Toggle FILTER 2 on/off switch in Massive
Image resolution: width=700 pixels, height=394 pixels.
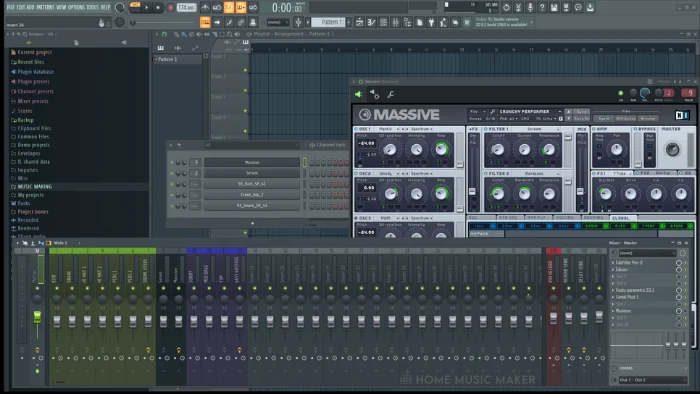tap(486, 173)
